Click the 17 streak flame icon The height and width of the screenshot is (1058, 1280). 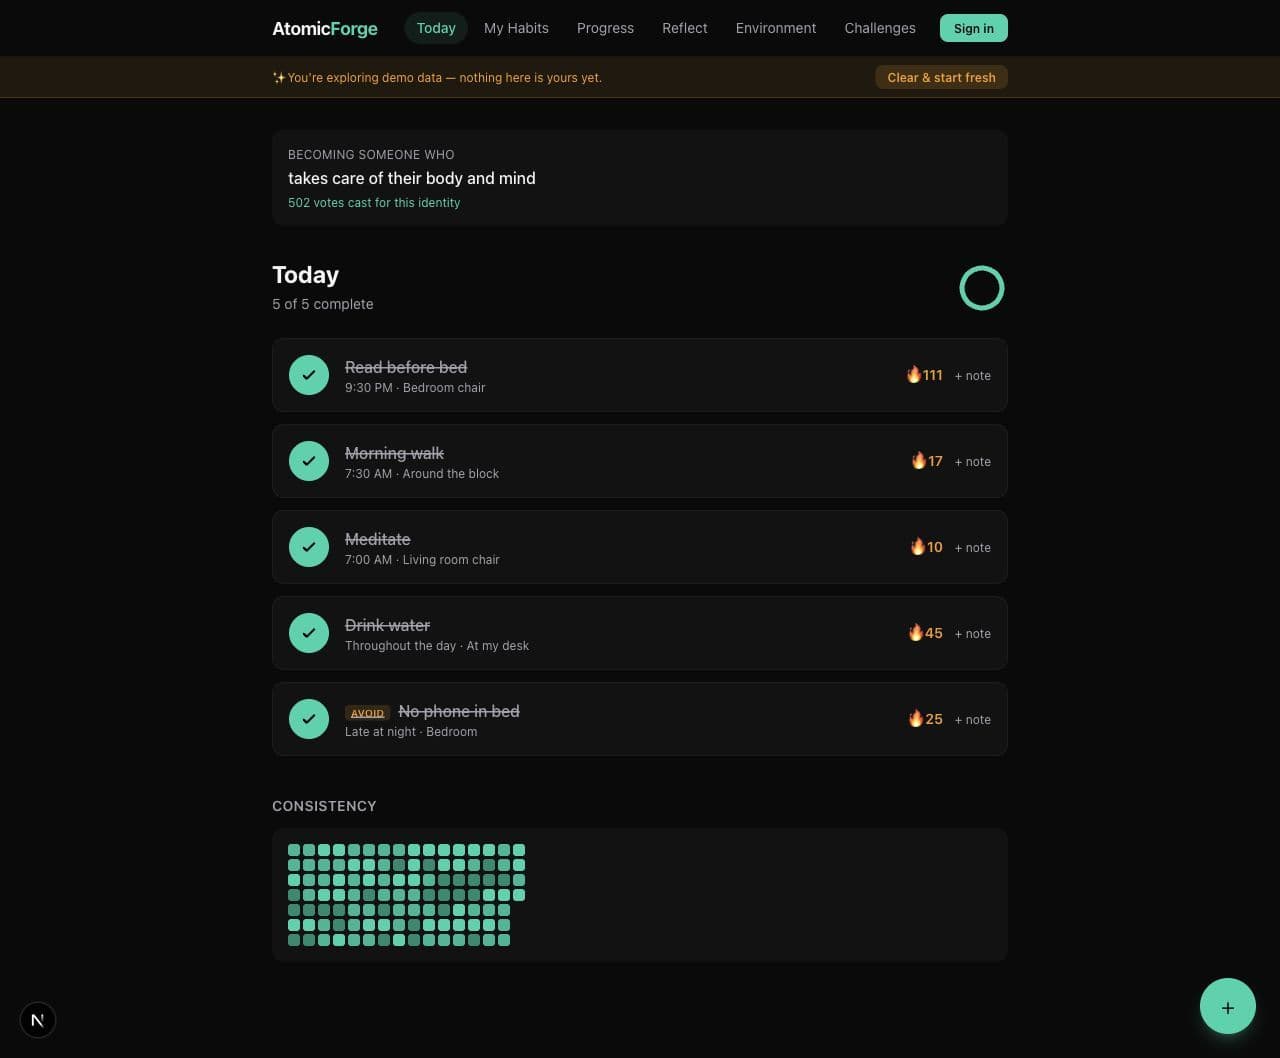[x=919, y=461]
